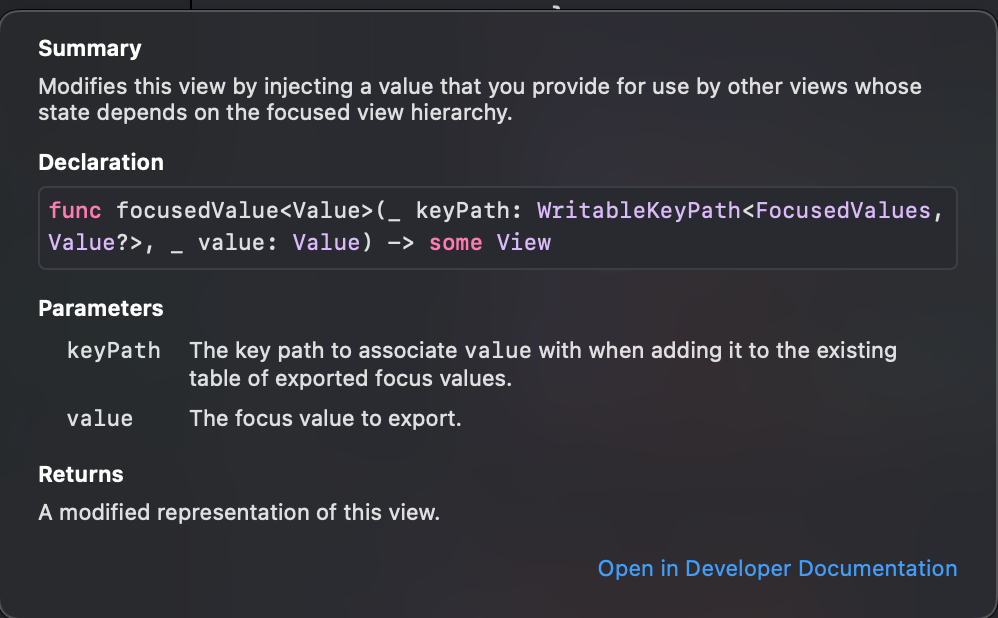Click the Parameters heading
The image size is (998, 618).
click(x=101, y=308)
